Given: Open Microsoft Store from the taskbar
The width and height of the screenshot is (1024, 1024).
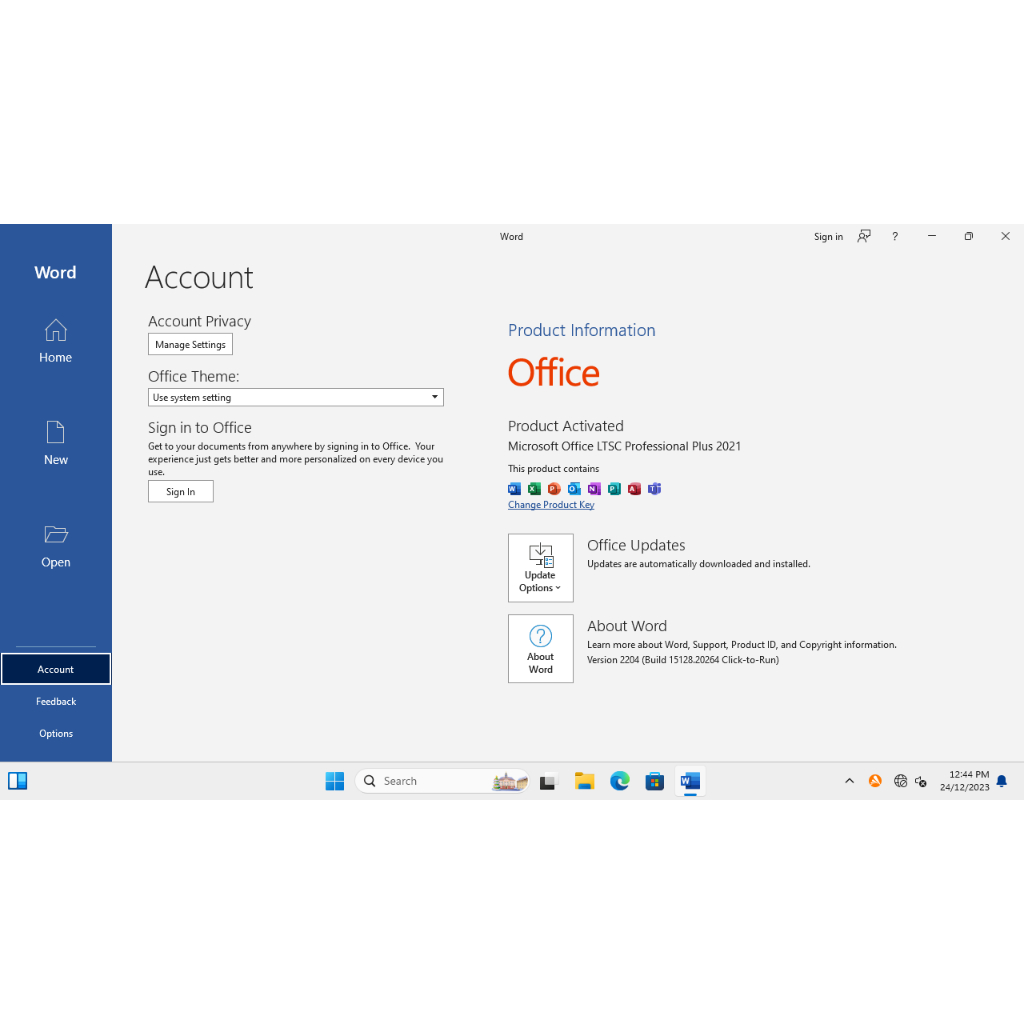Looking at the screenshot, I should (655, 781).
